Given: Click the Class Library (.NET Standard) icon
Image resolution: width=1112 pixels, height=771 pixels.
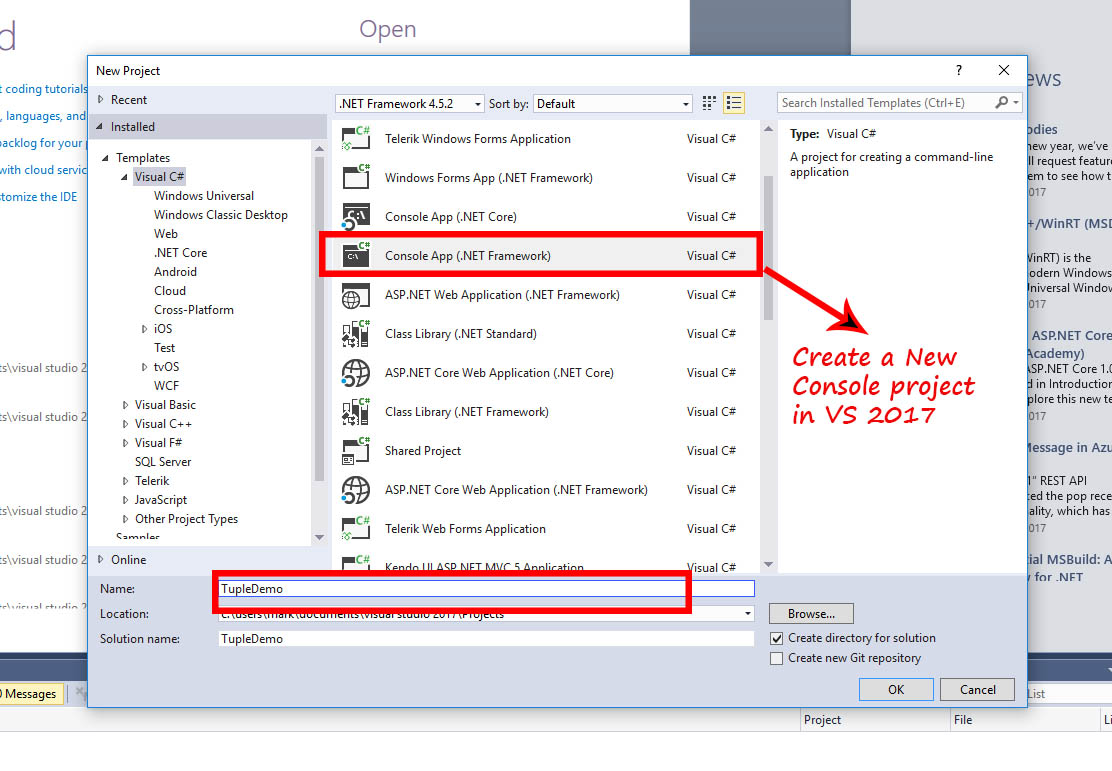Looking at the screenshot, I should coord(356,333).
